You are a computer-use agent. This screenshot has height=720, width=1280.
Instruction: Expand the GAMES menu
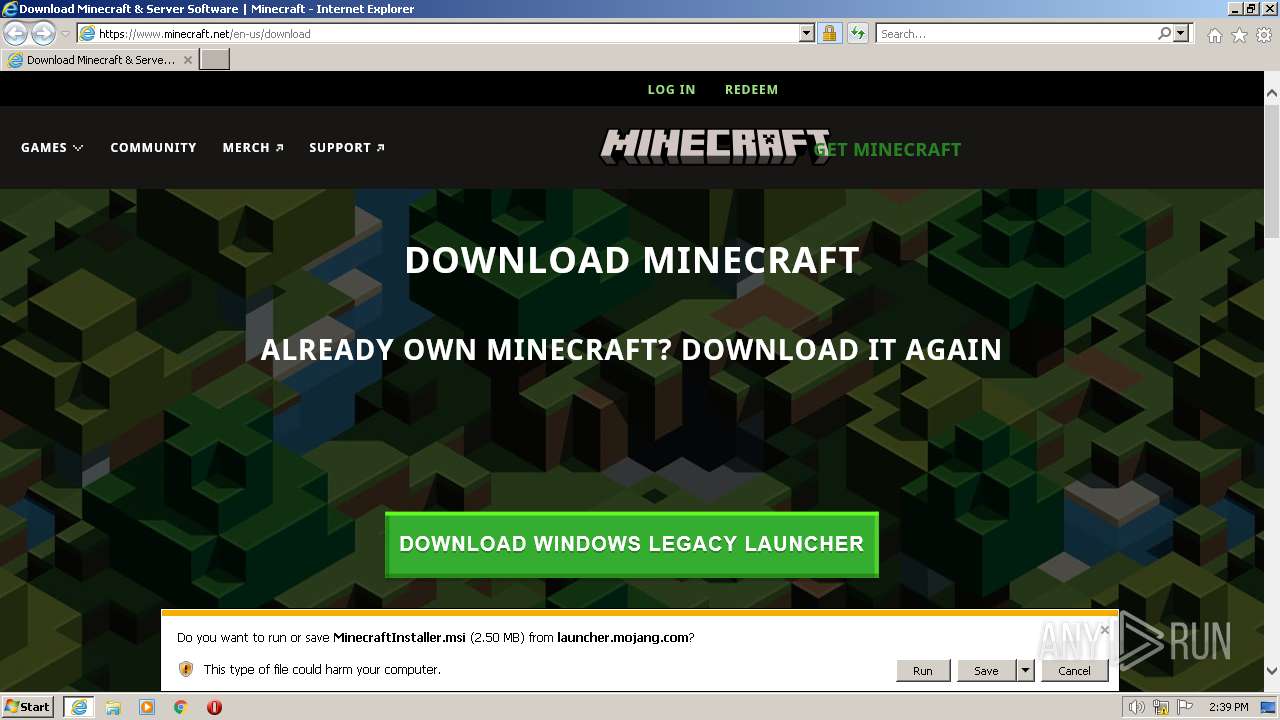52,147
